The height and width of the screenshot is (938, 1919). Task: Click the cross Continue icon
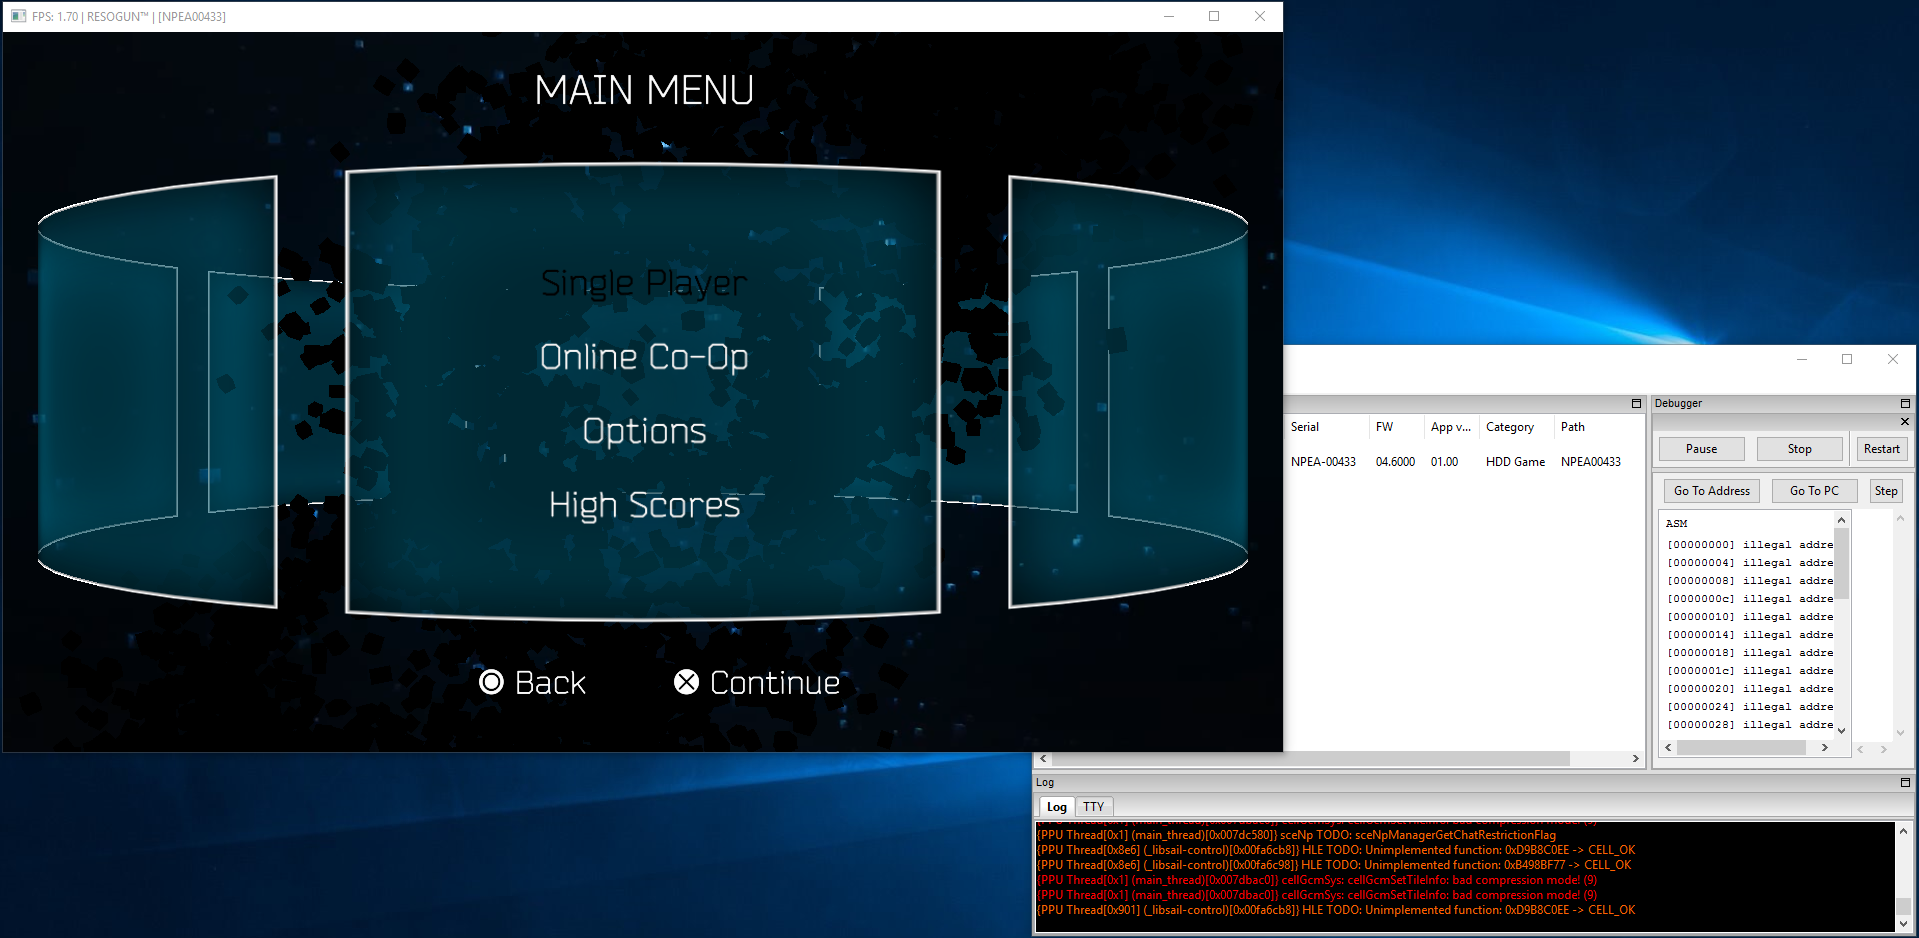coord(686,682)
